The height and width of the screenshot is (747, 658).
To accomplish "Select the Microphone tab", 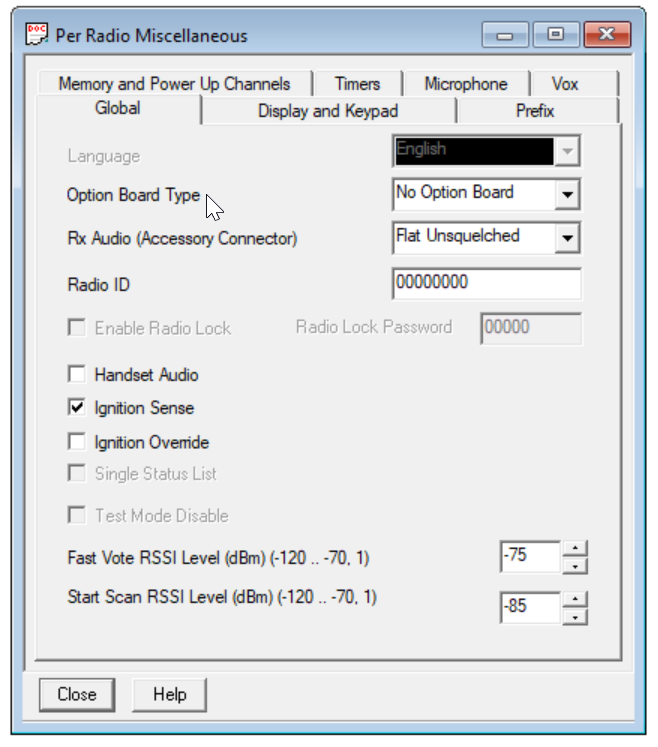I will (465, 84).
